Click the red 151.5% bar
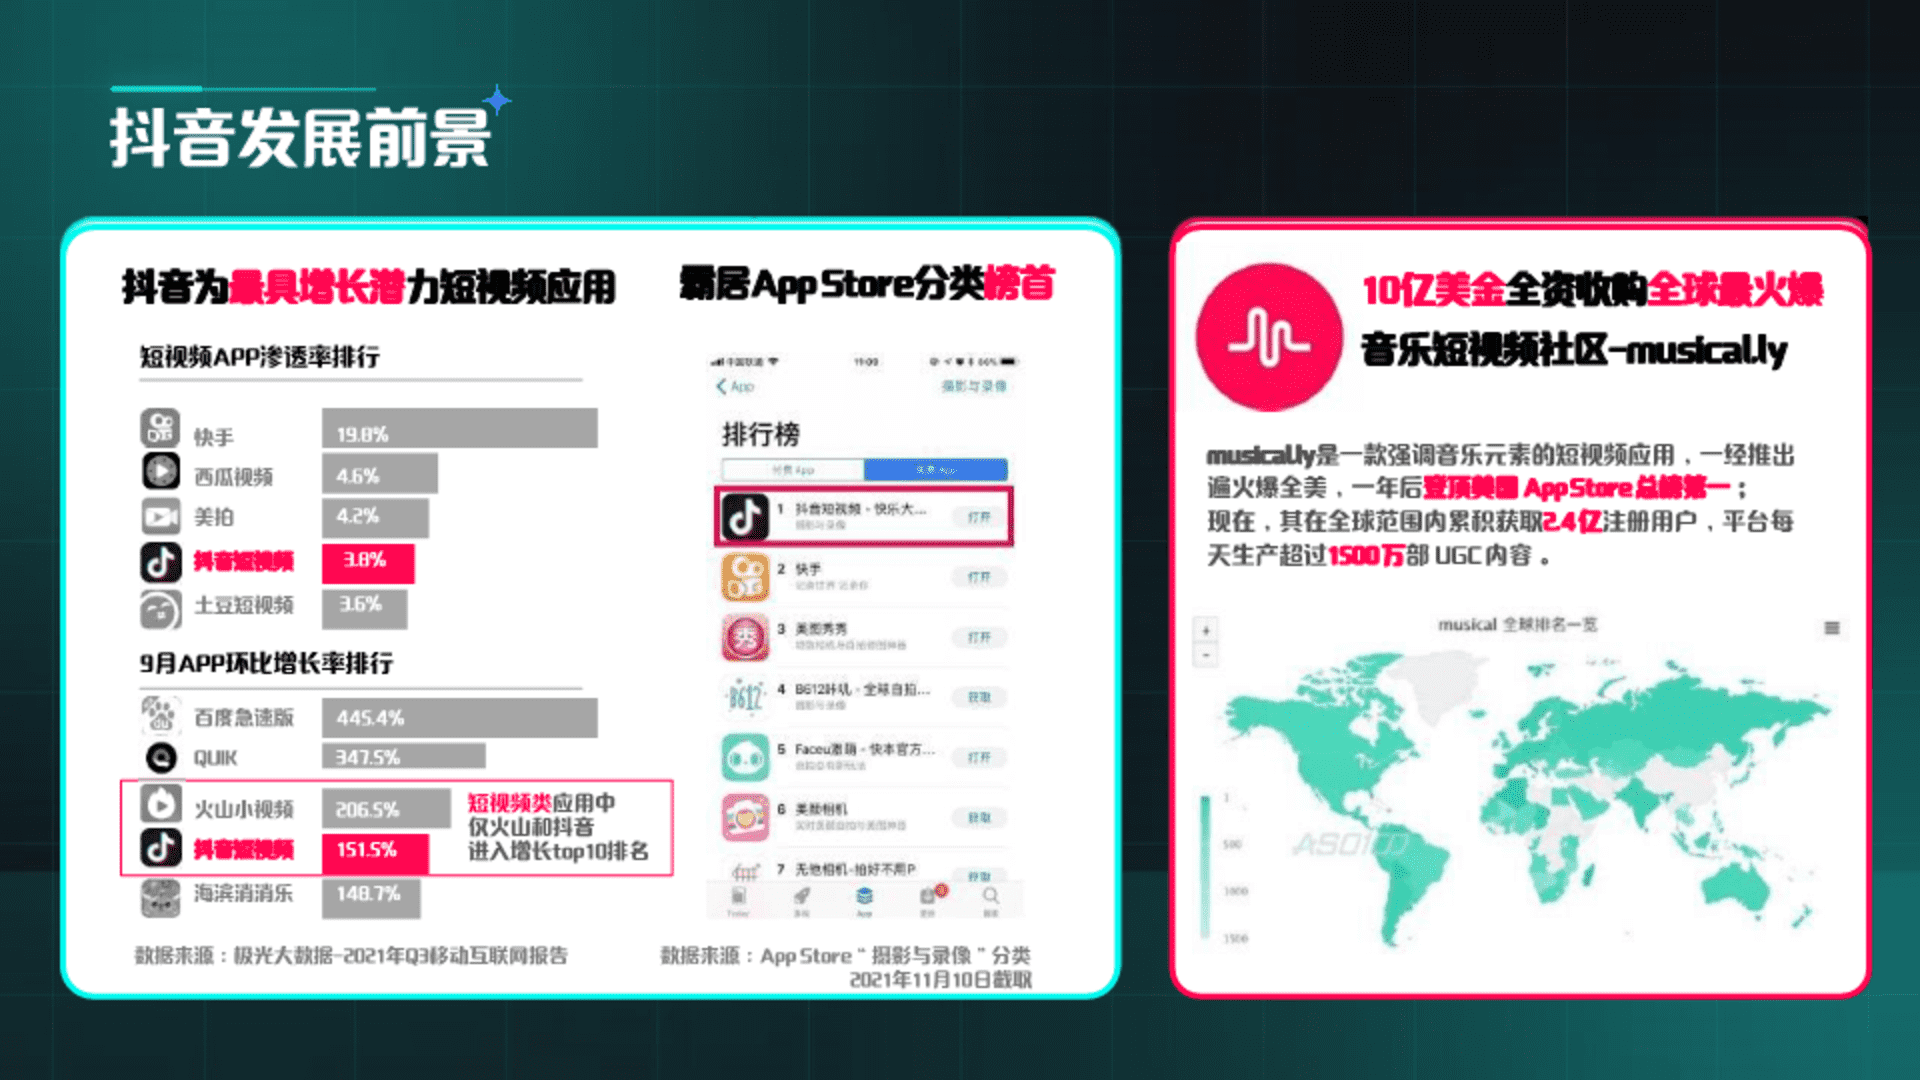Screen dimensions: 1920x1080 (x=375, y=853)
